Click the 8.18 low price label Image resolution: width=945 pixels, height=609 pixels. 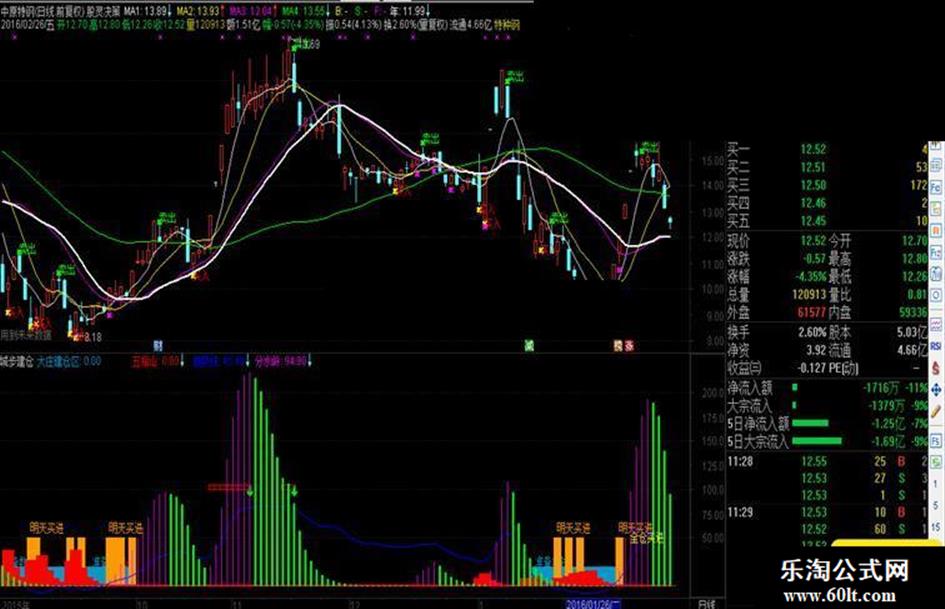point(93,337)
